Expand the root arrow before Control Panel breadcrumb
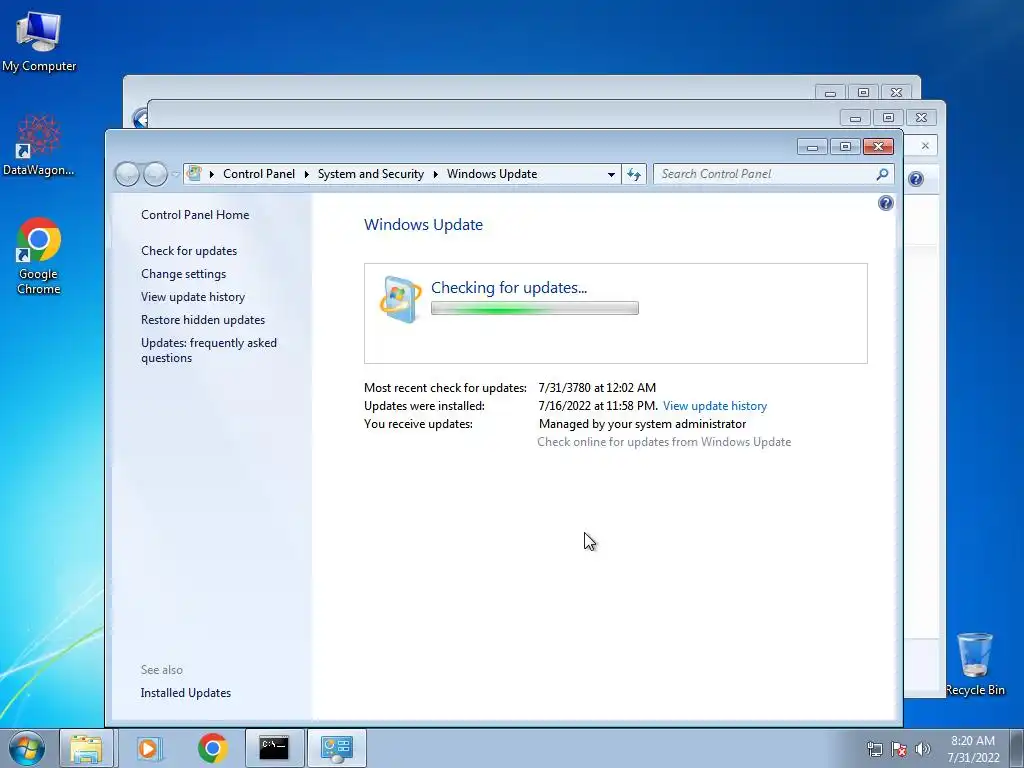Viewport: 1024px width, 768px height. tap(212, 174)
